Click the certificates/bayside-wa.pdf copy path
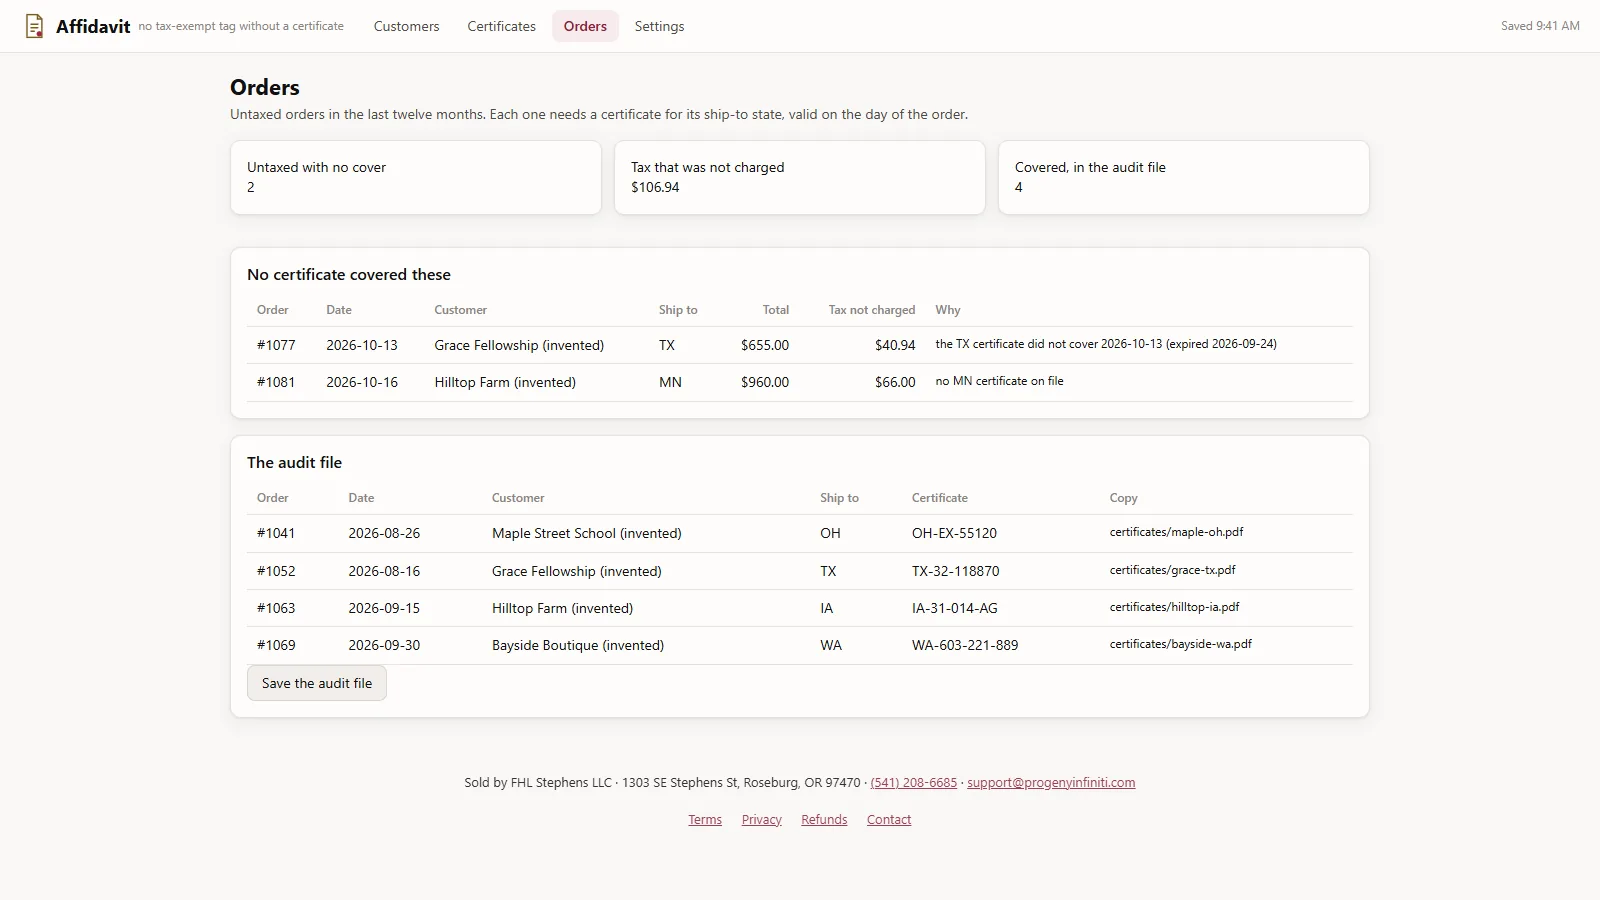This screenshot has width=1600, height=900. (x=1180, y=644)
